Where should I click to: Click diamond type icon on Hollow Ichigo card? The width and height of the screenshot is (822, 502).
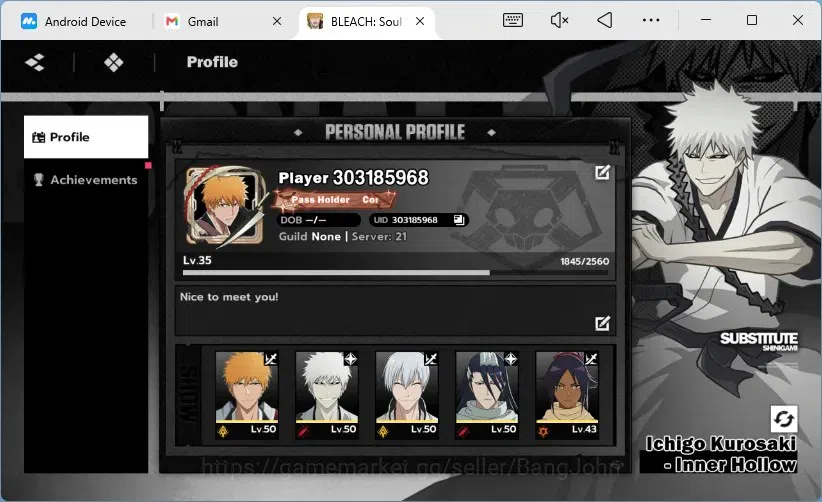[351, 359]
